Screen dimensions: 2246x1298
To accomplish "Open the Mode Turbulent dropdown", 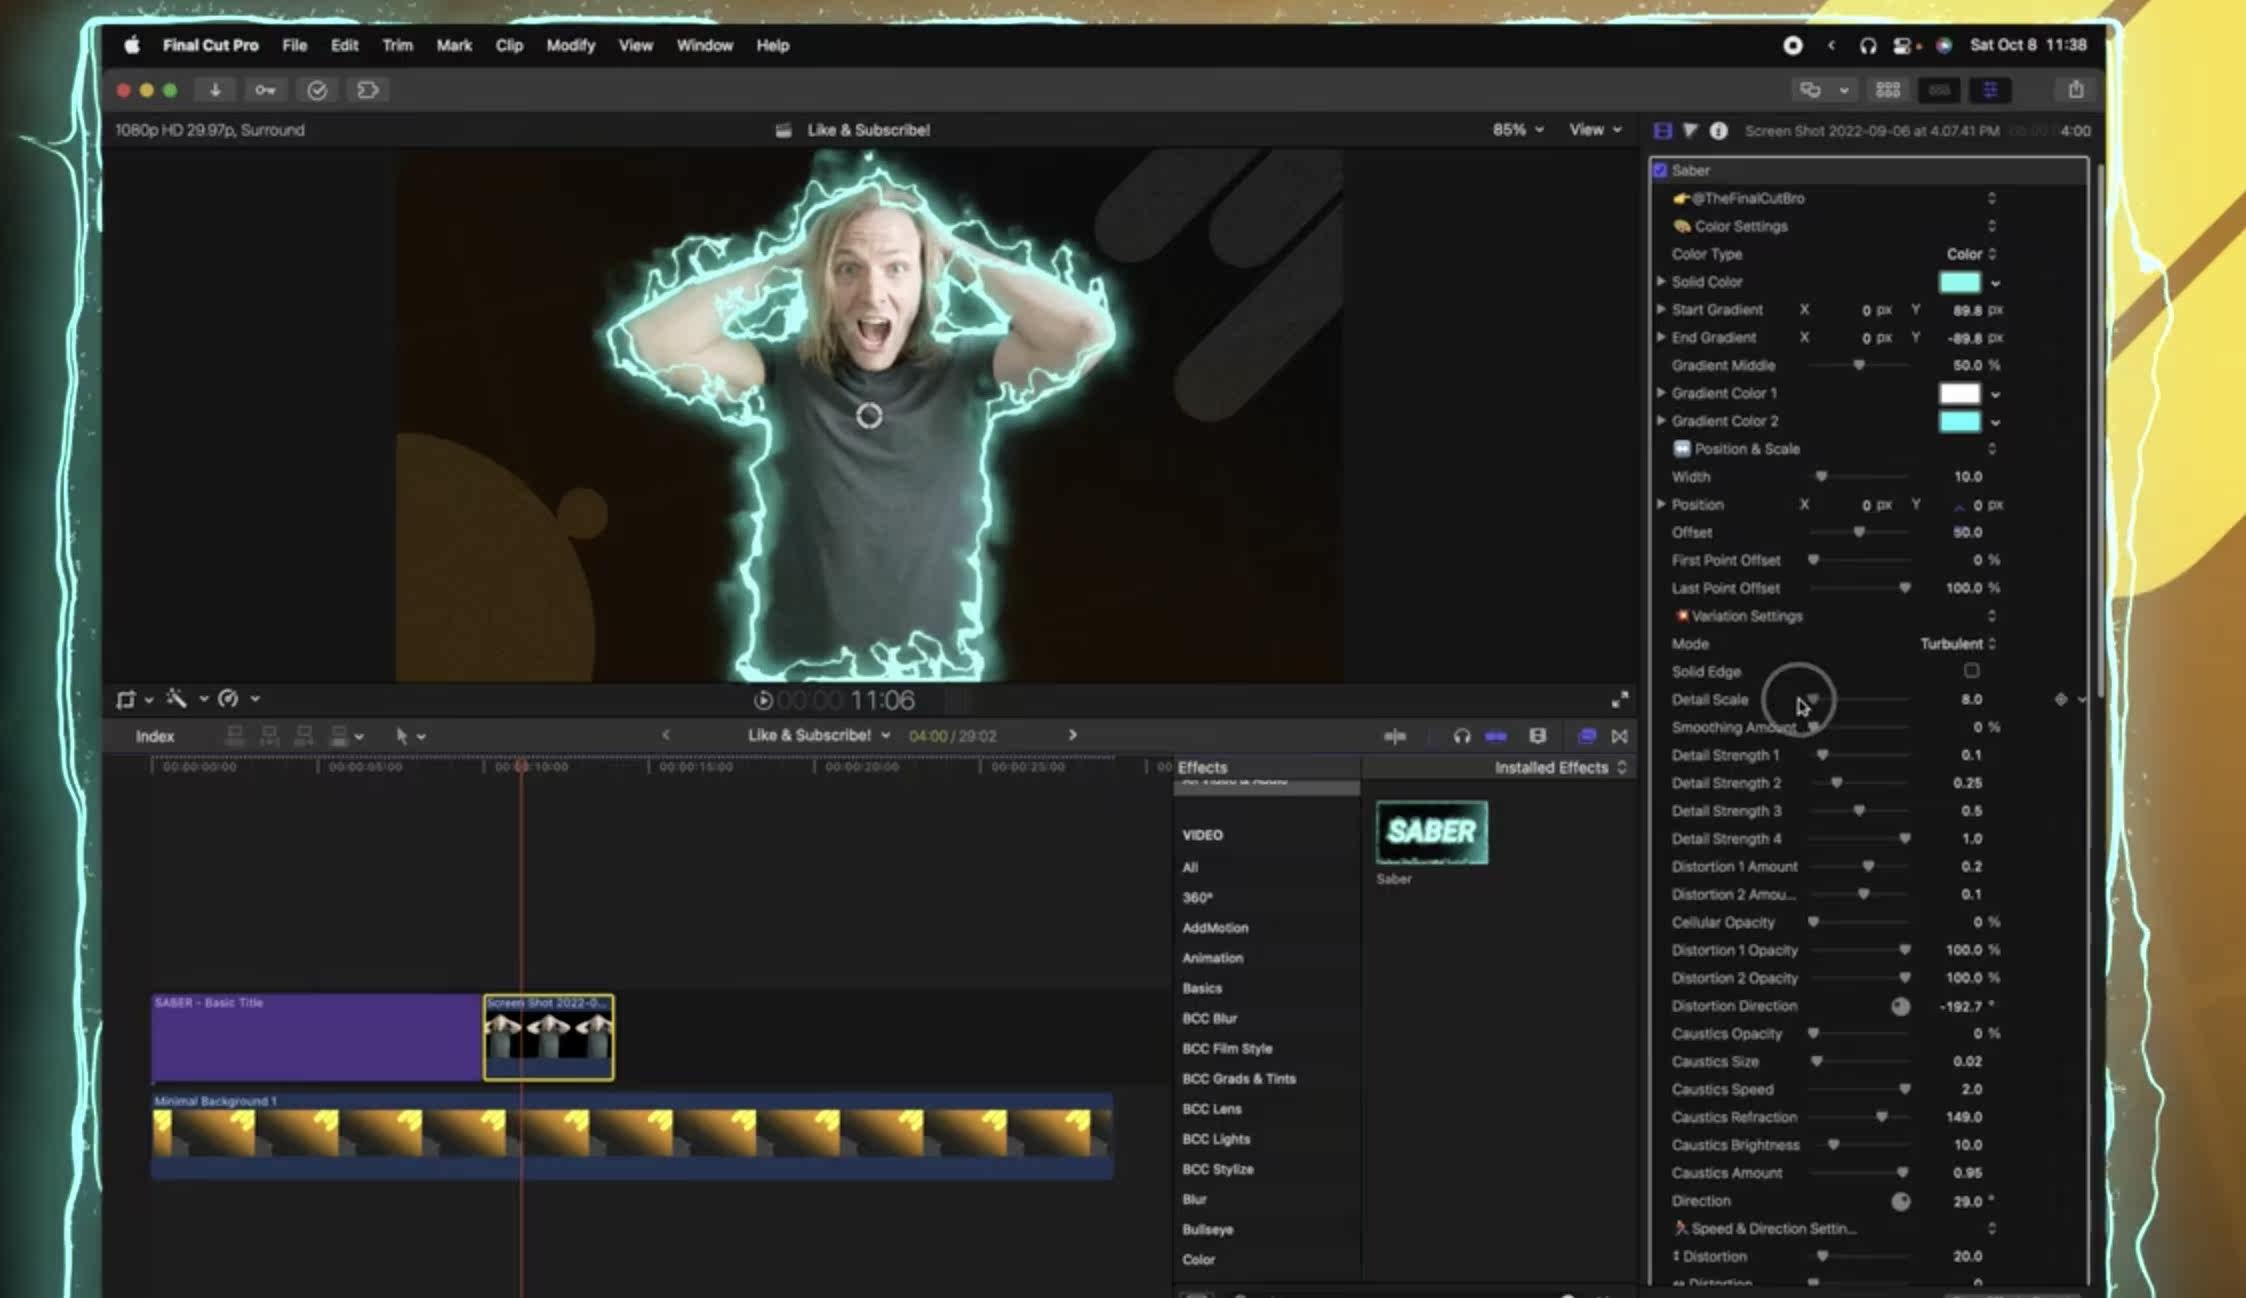I will pos(1957,644).
